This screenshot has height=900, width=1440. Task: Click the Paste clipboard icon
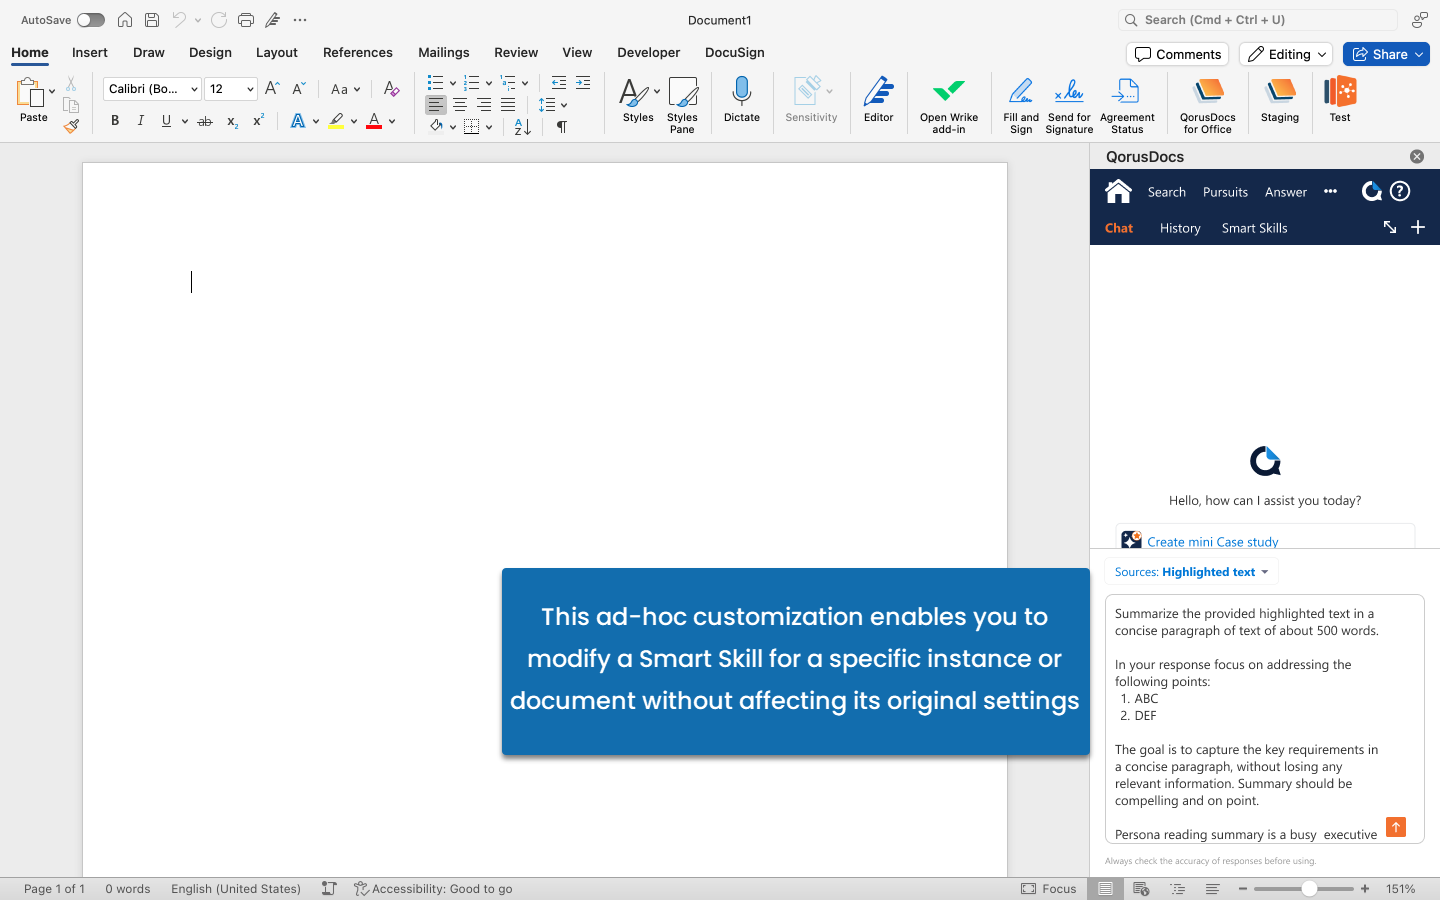[30, 92]
